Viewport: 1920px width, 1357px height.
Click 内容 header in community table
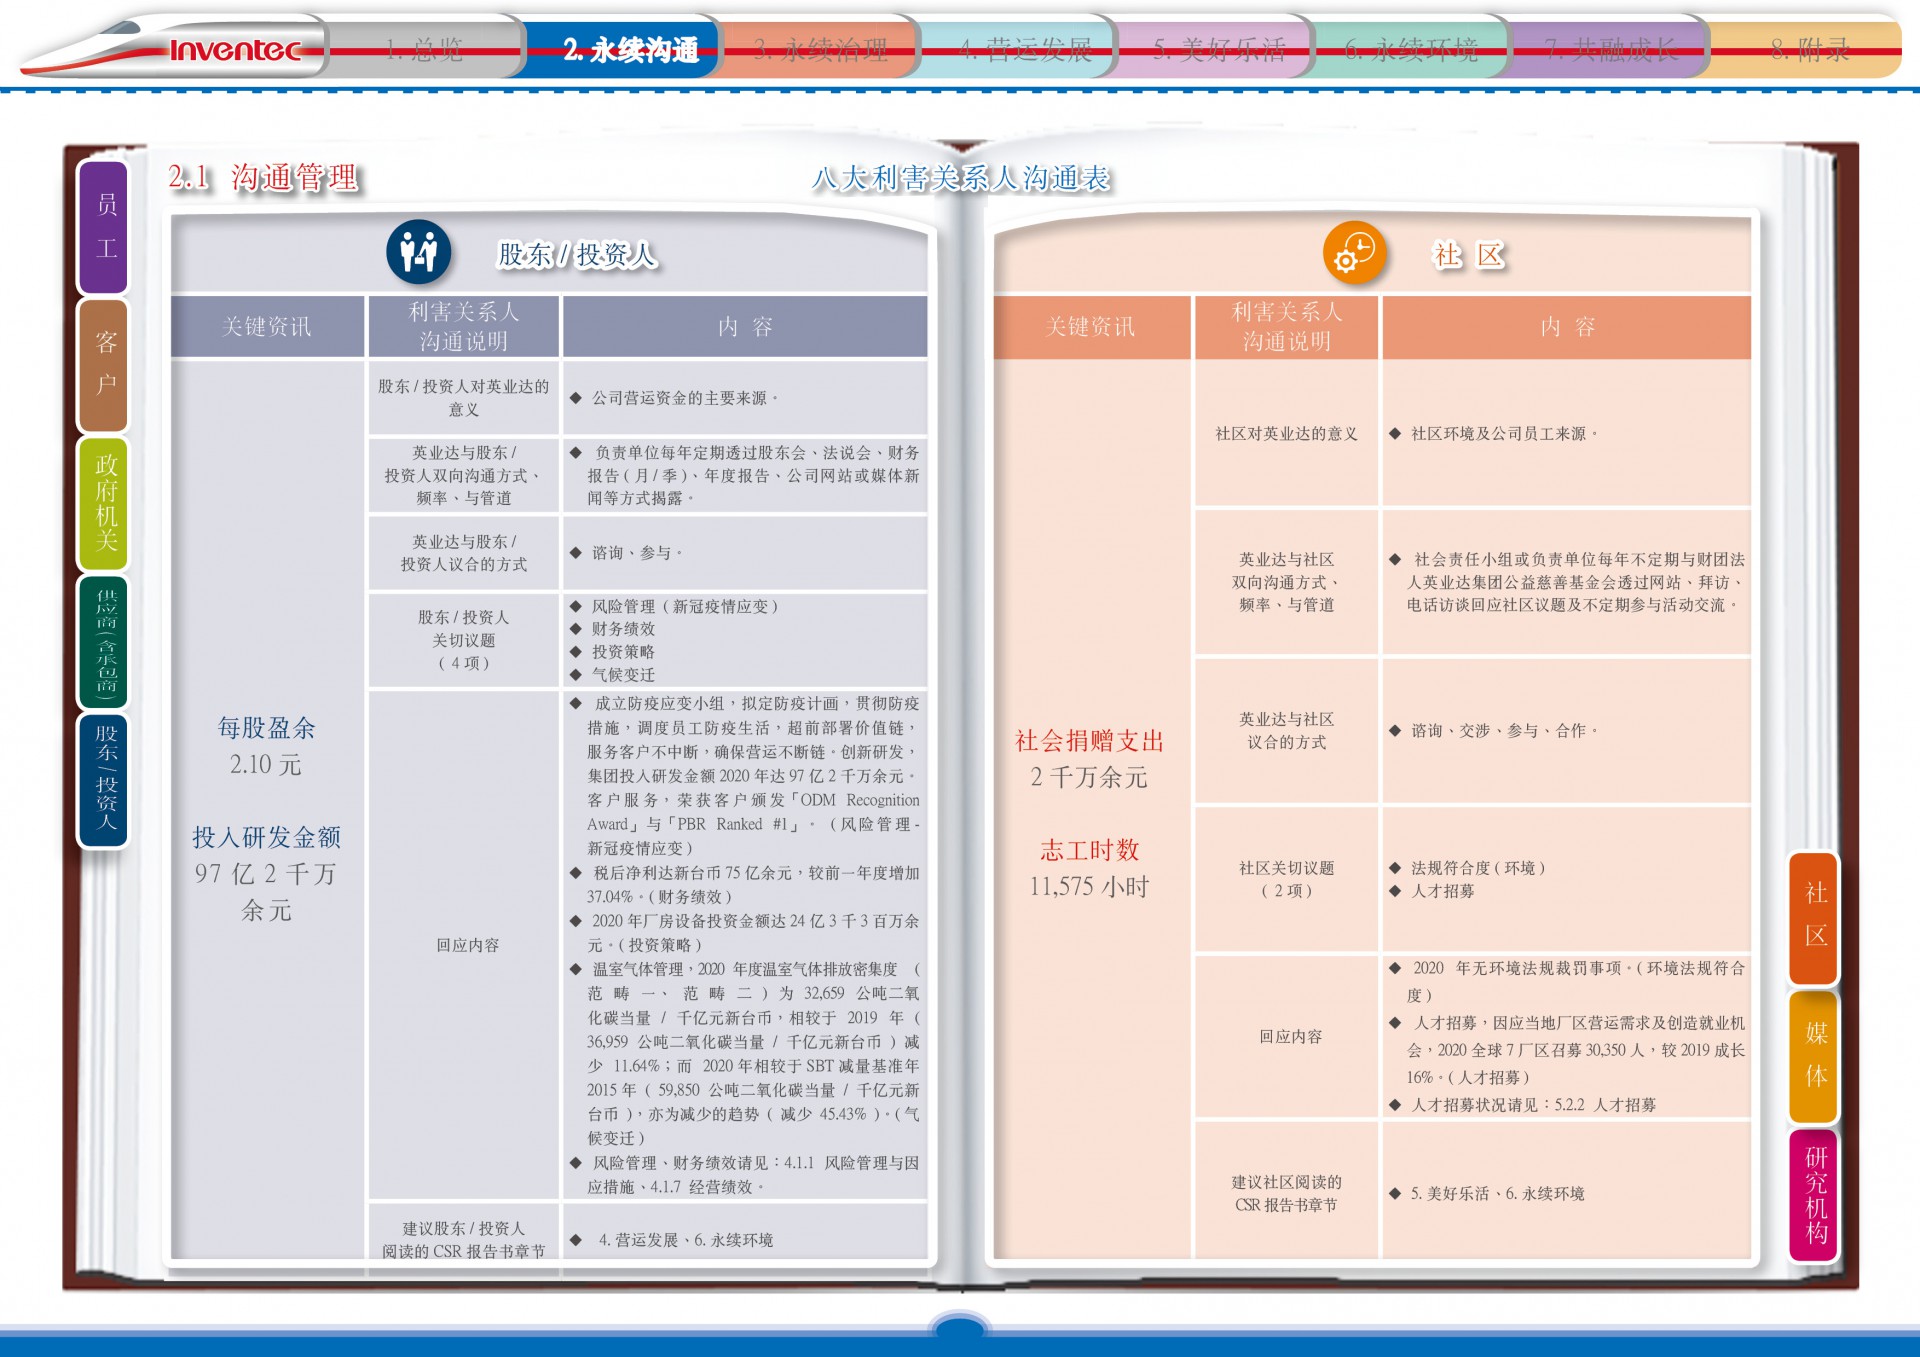click(x=1567, y=327)
